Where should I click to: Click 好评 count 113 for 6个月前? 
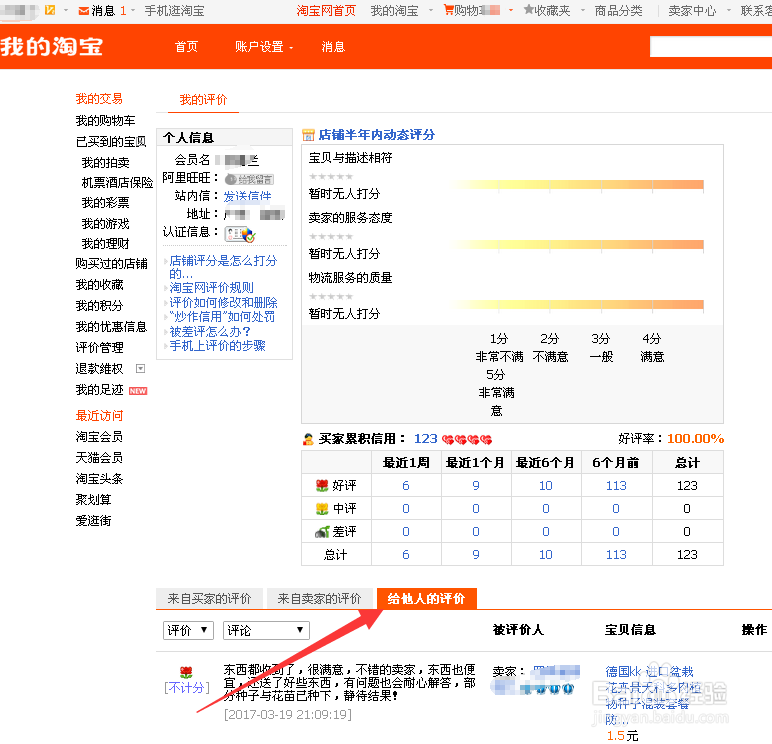[616, 486]
